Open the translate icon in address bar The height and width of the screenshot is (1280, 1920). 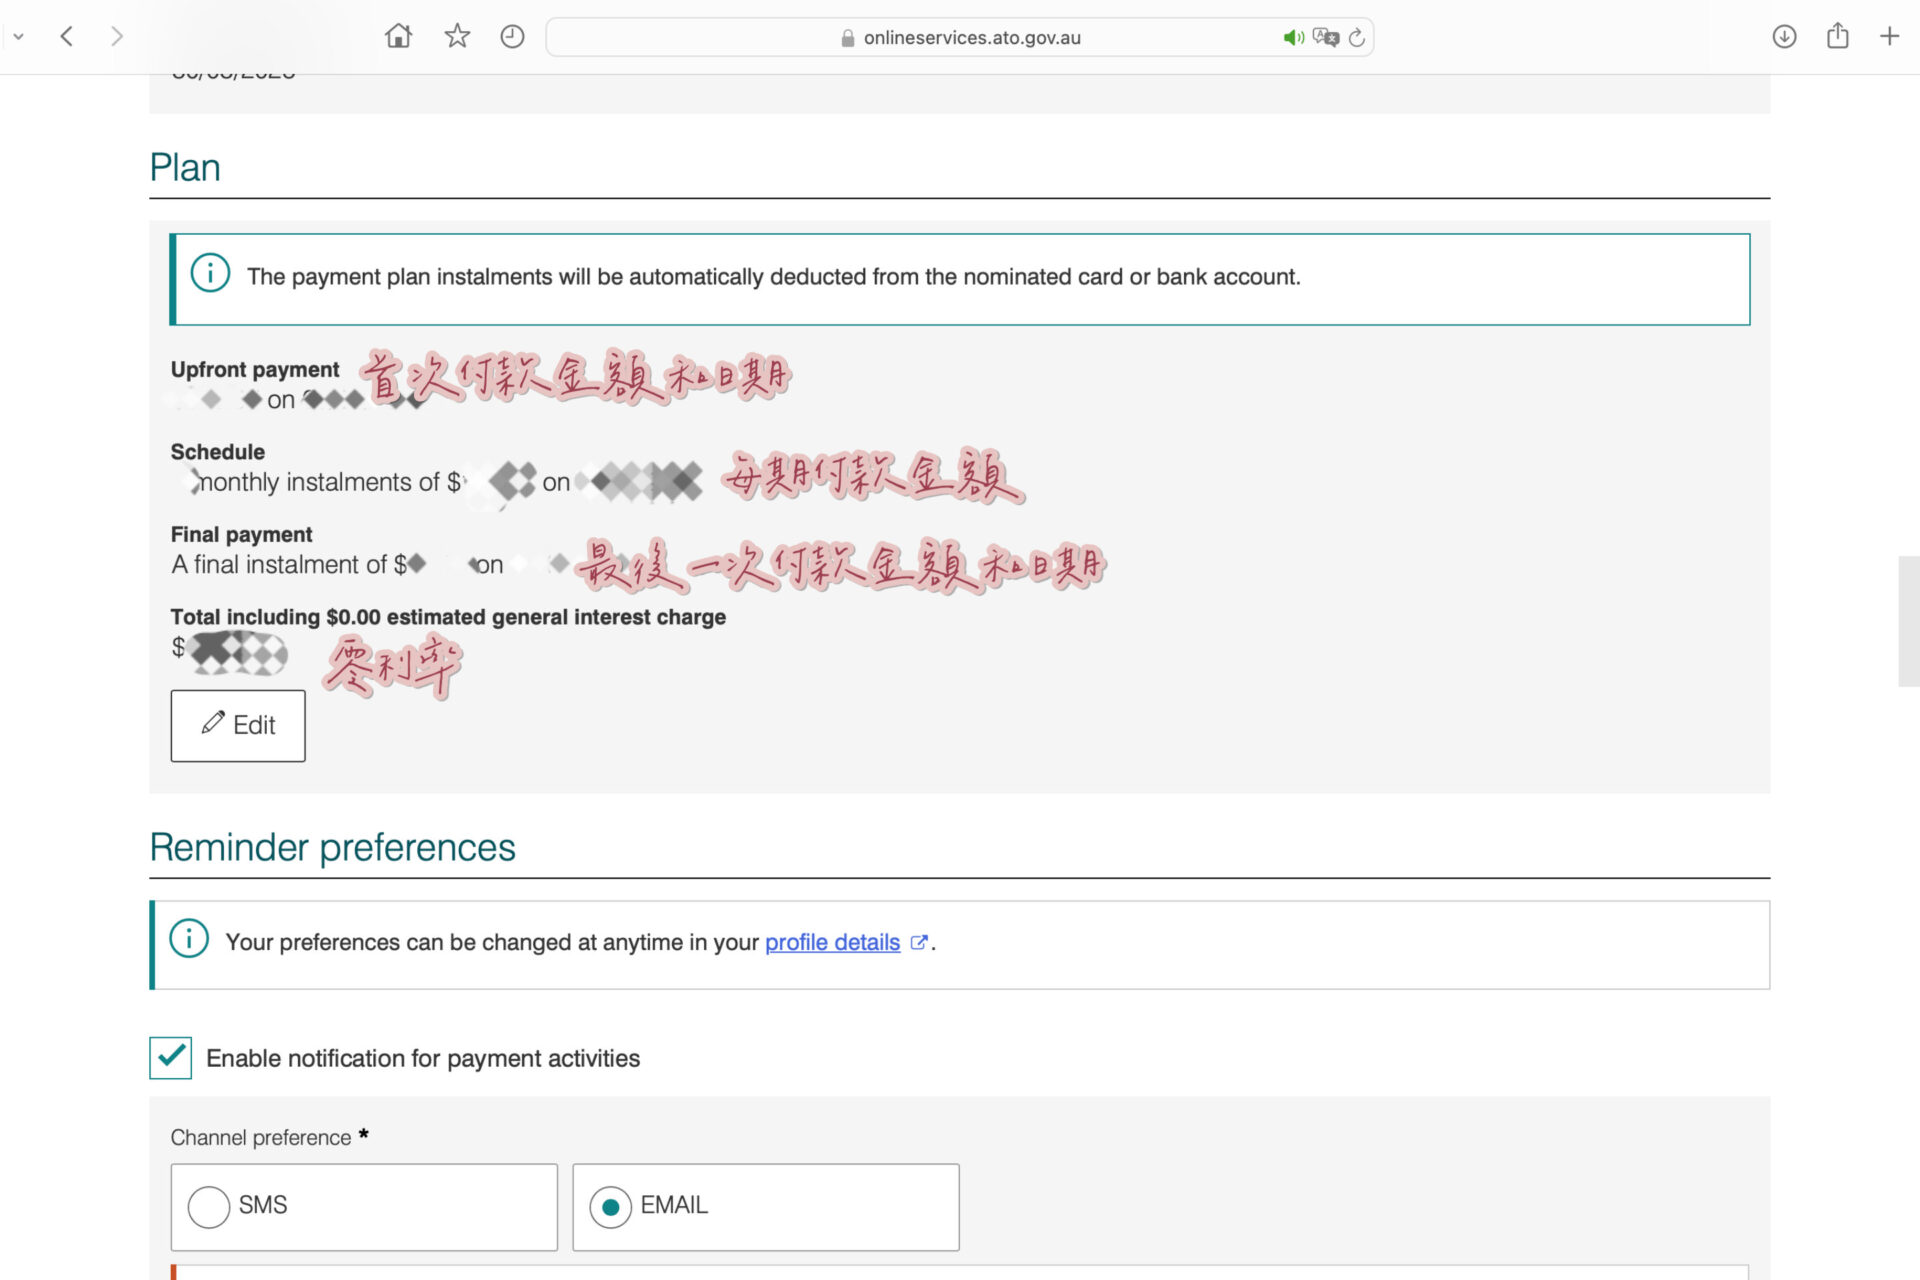pyautogui.click(x=1325, y=38)
